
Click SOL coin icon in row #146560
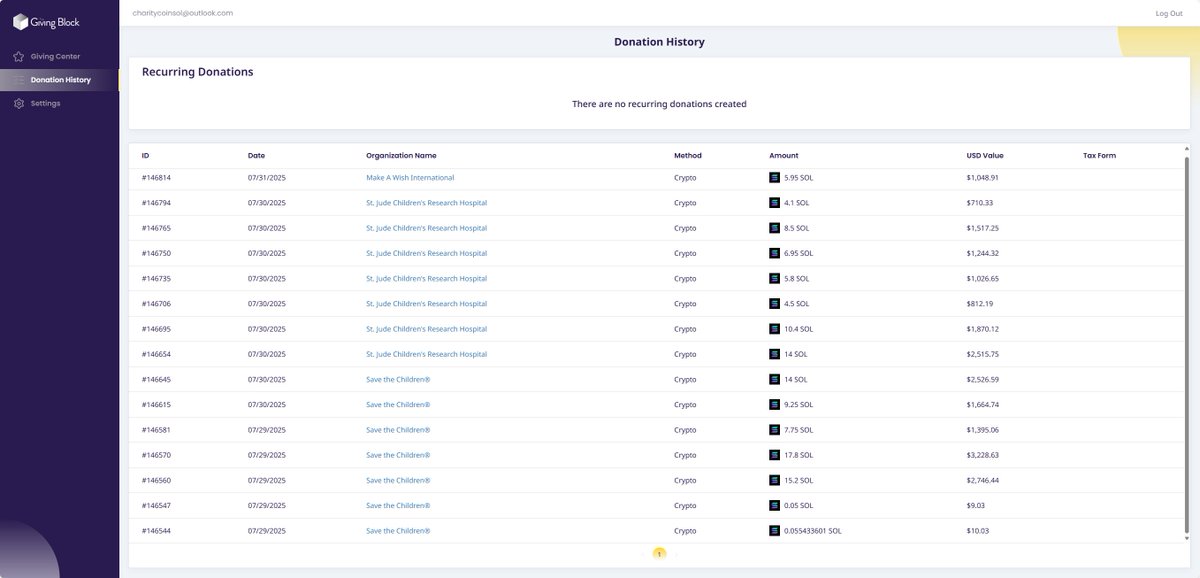(x=774, y=480)
